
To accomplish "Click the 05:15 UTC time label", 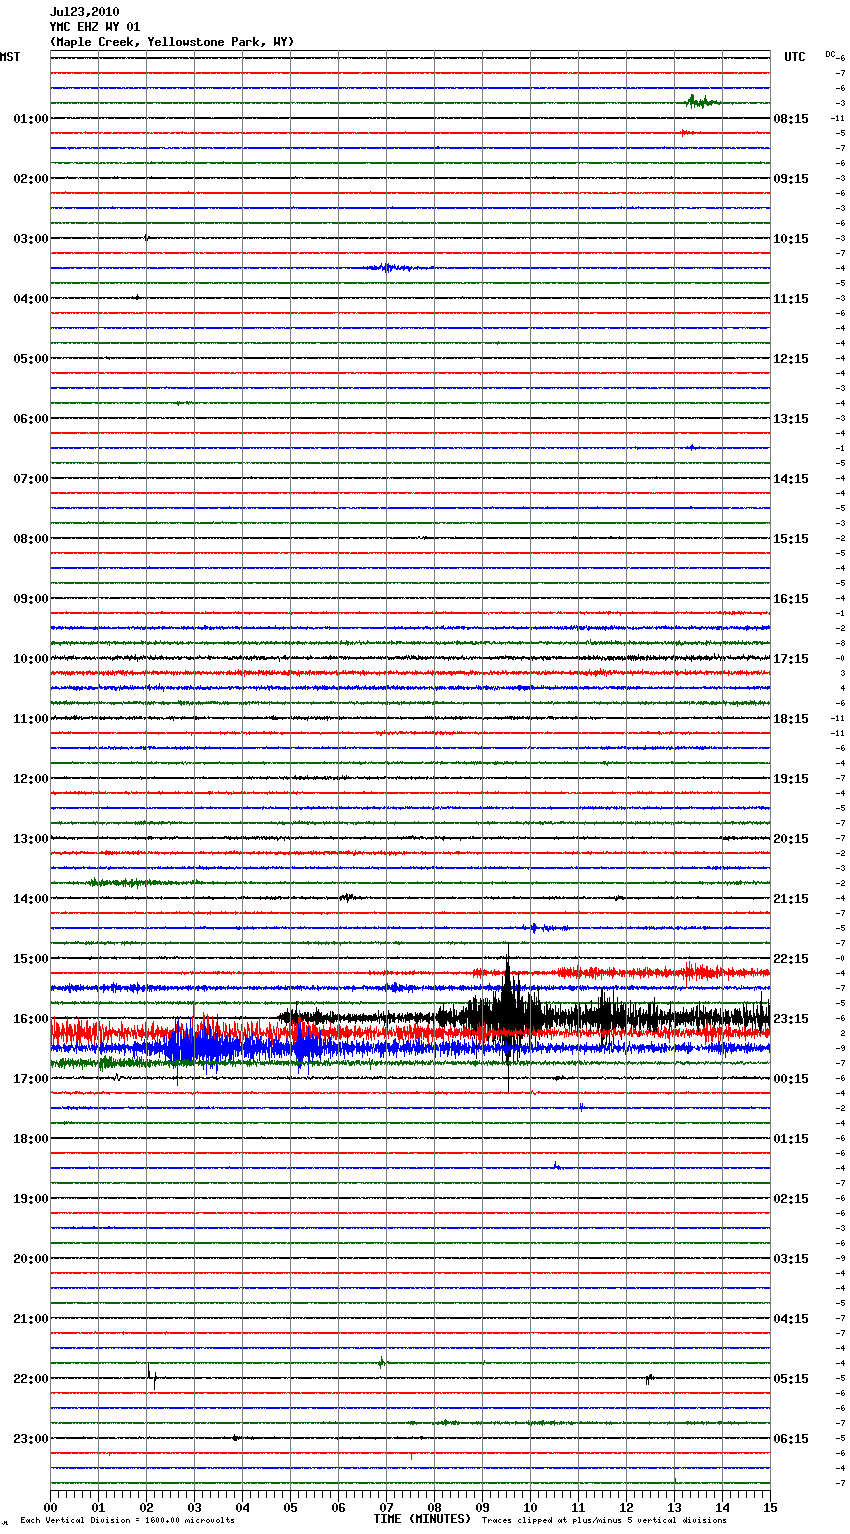I will point(791,1379).
